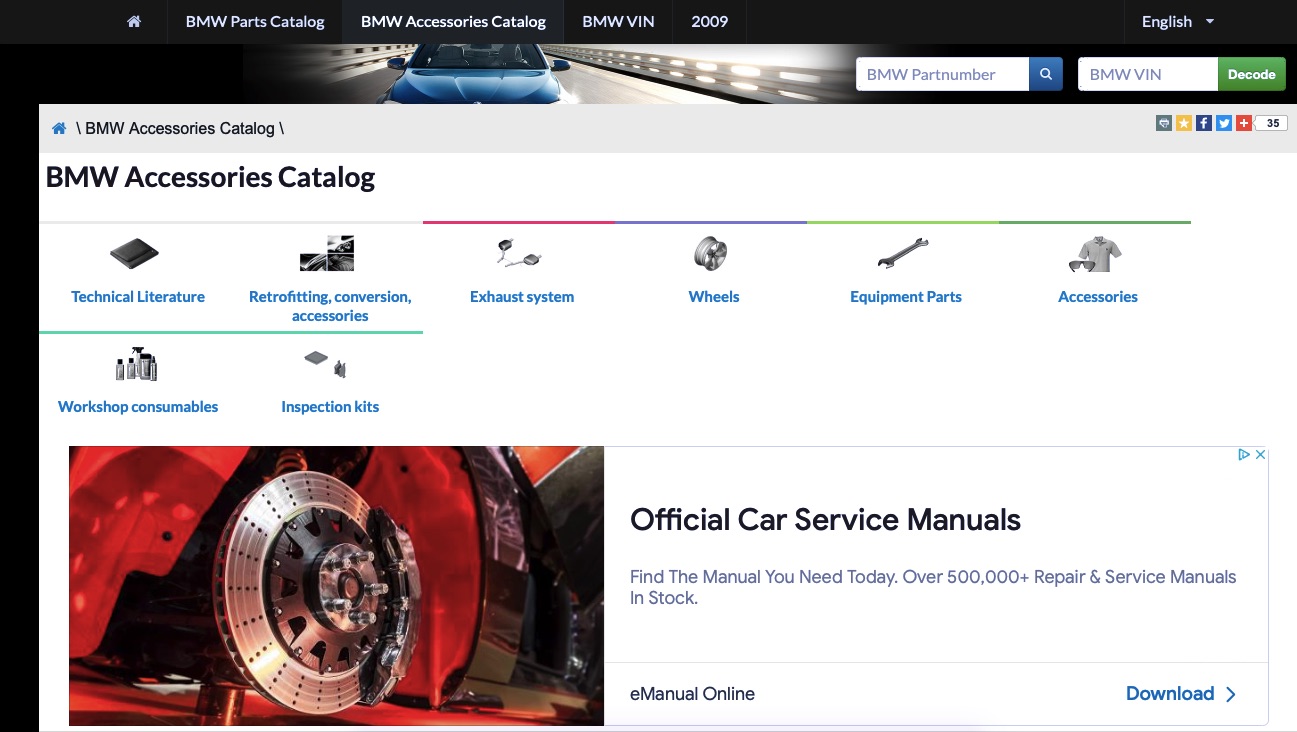Click the Retrofitting conversion accessories image icon

pos(327,254)
